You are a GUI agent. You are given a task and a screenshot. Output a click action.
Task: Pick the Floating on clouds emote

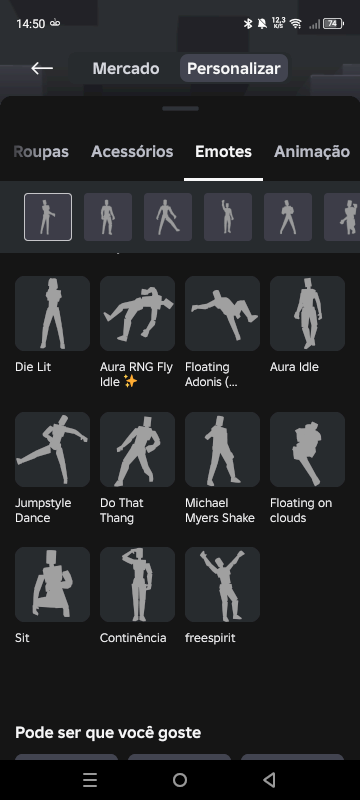point(307,449)
